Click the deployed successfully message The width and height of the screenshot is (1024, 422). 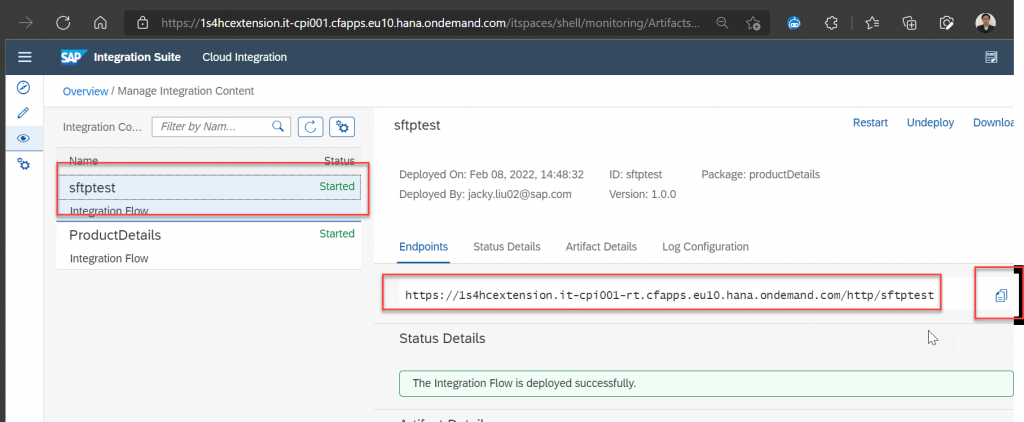click(x=706, y=383)
